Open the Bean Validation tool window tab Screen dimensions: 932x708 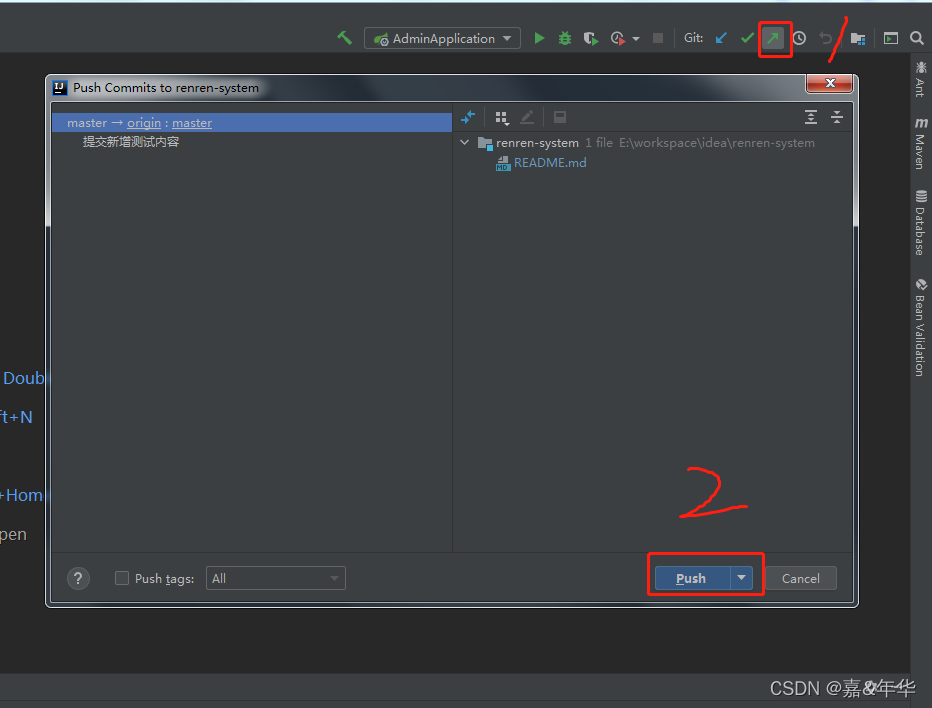[920, 327]
